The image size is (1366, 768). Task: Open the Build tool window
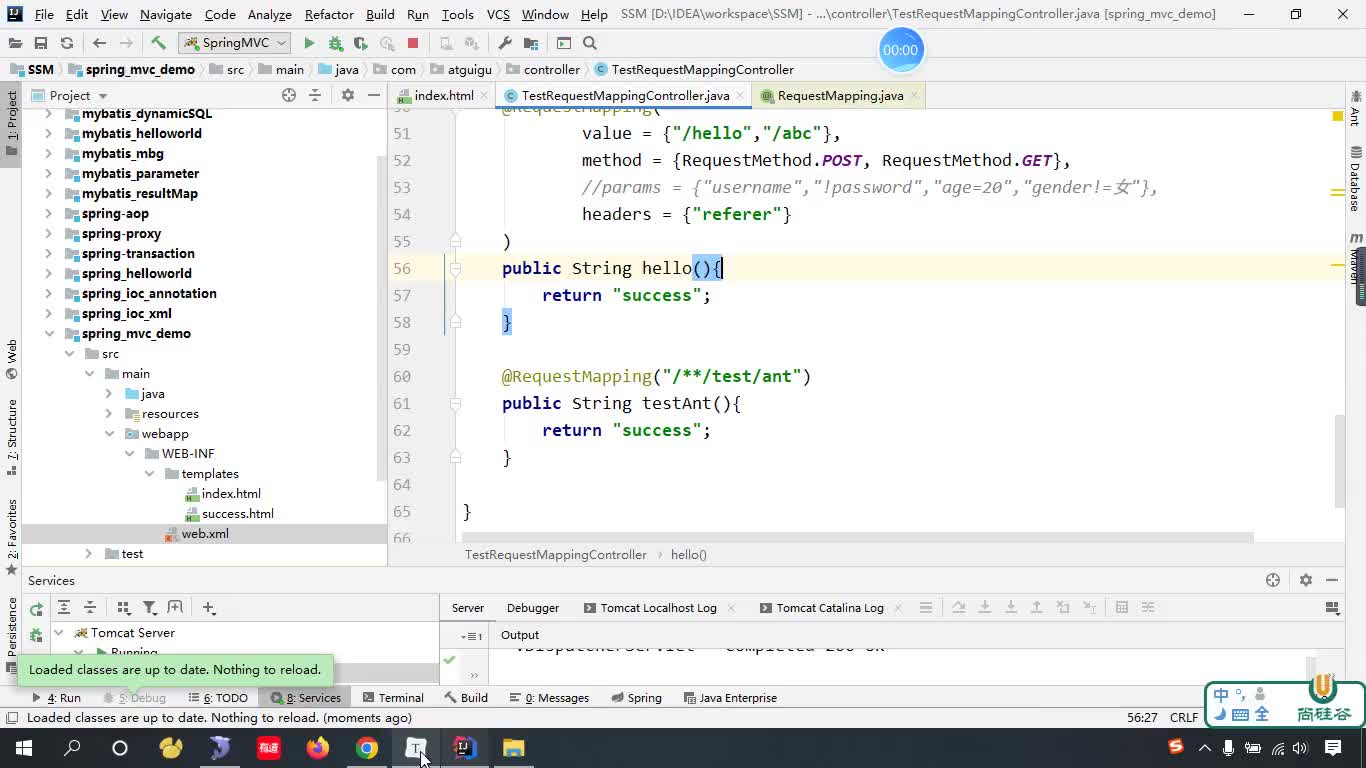466,697
